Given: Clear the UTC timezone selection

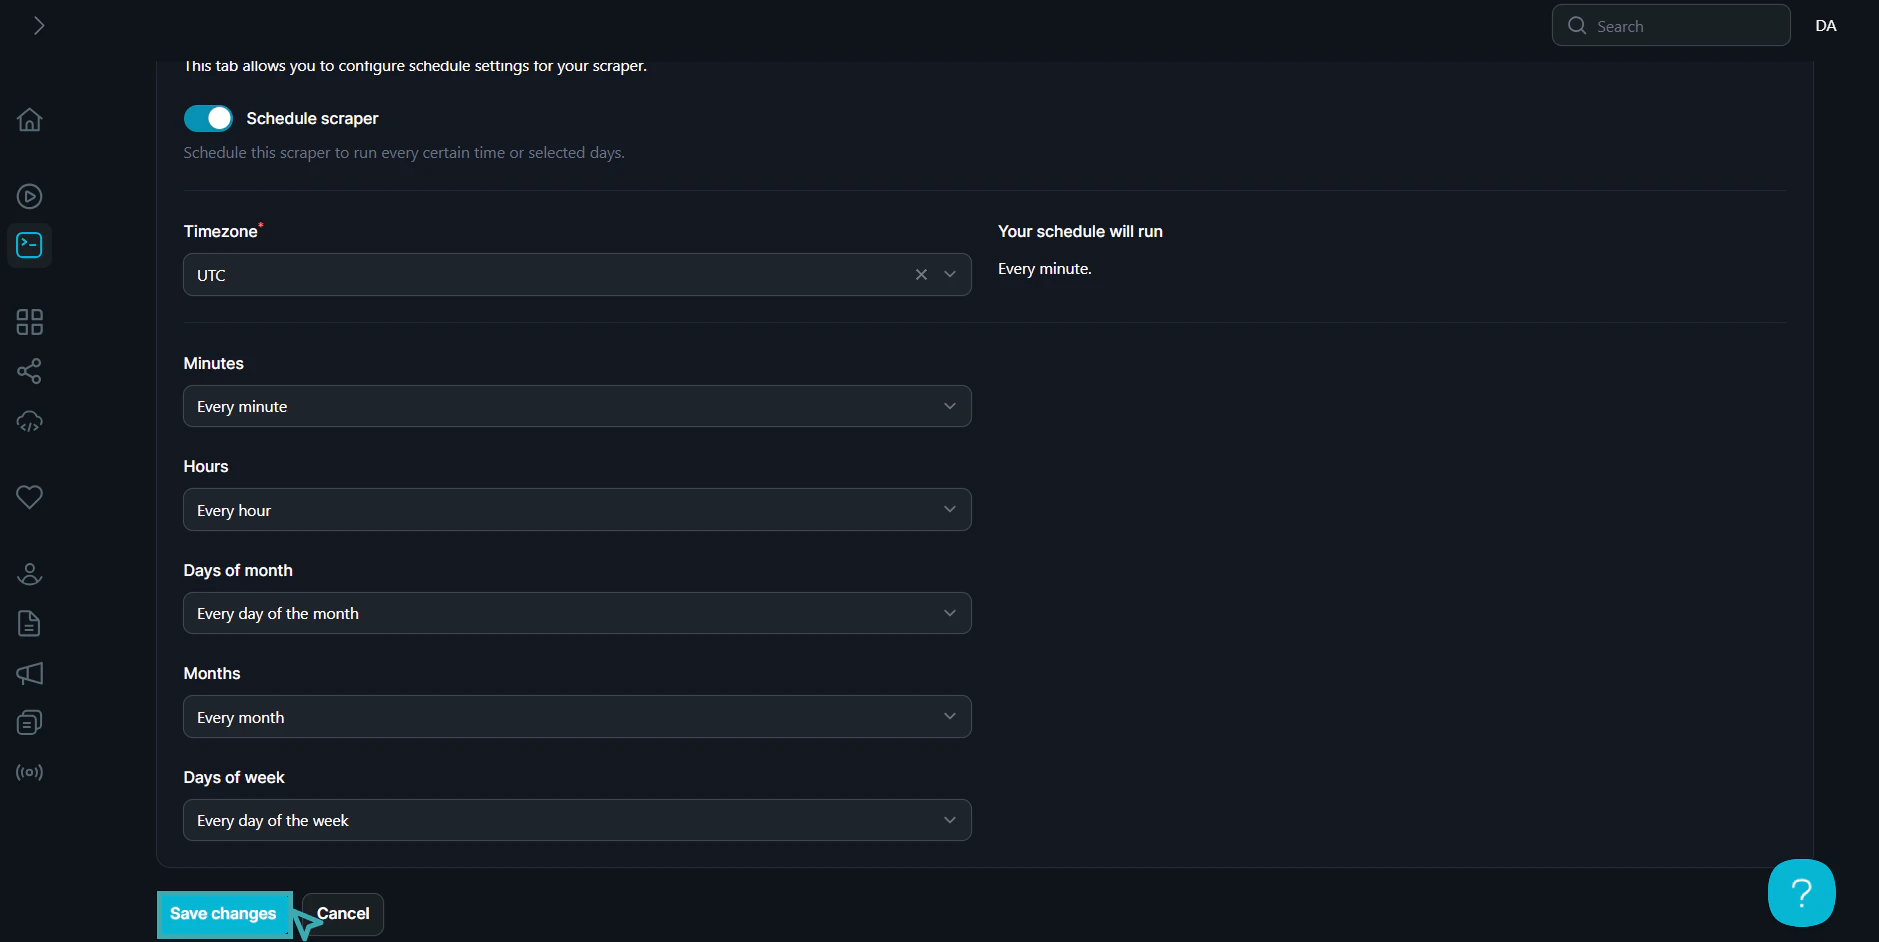Looking at the screenshot, I should click(921, 275).
